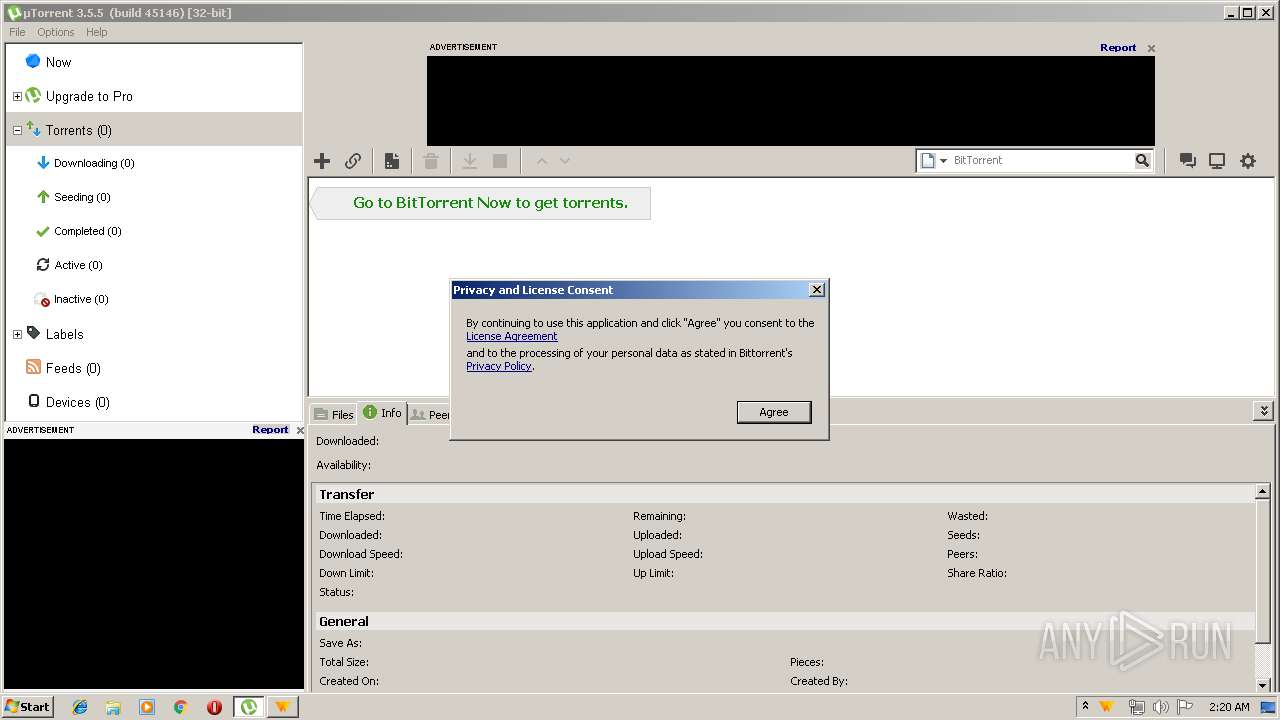Expand the Upgrade to Pro tree node
Screen dimensions: 1280x720
[x=17, y=97]
